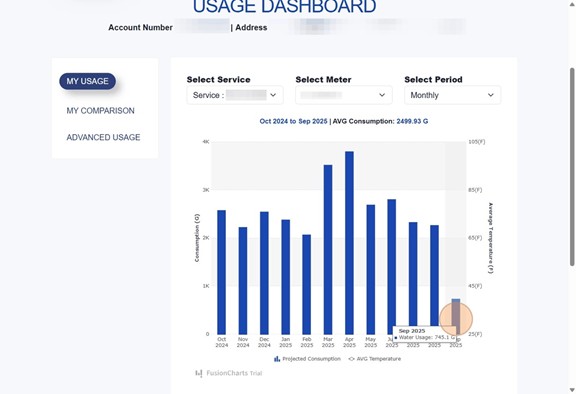
Task: Click the FusionCharts Trial logo icon
Action: tap(199, 373)
